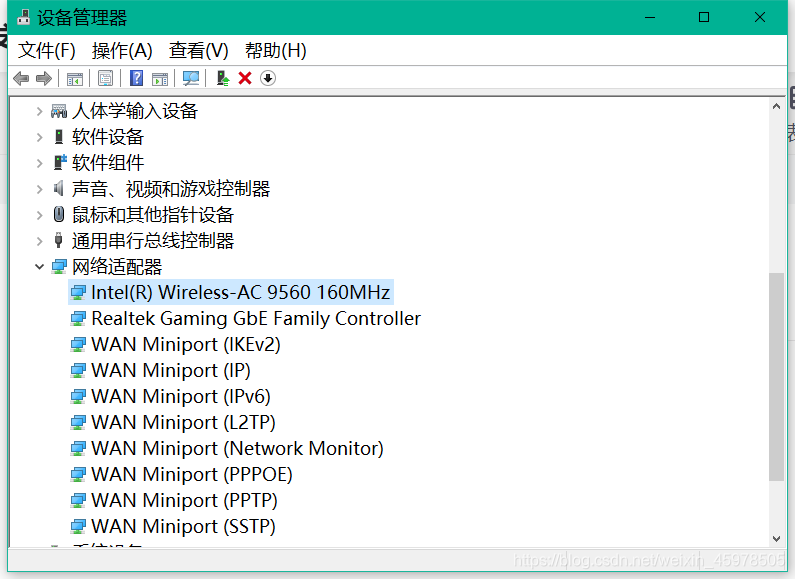Open the Properties toolbar icon
Screen dimensions: 795x579
click(x=105, y=79)
